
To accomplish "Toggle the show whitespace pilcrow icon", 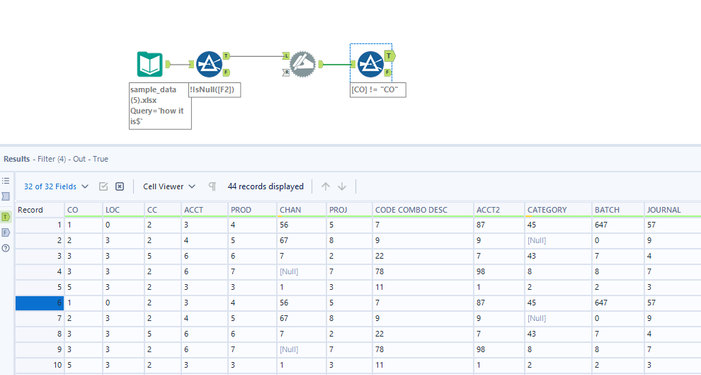I will 212,186.
